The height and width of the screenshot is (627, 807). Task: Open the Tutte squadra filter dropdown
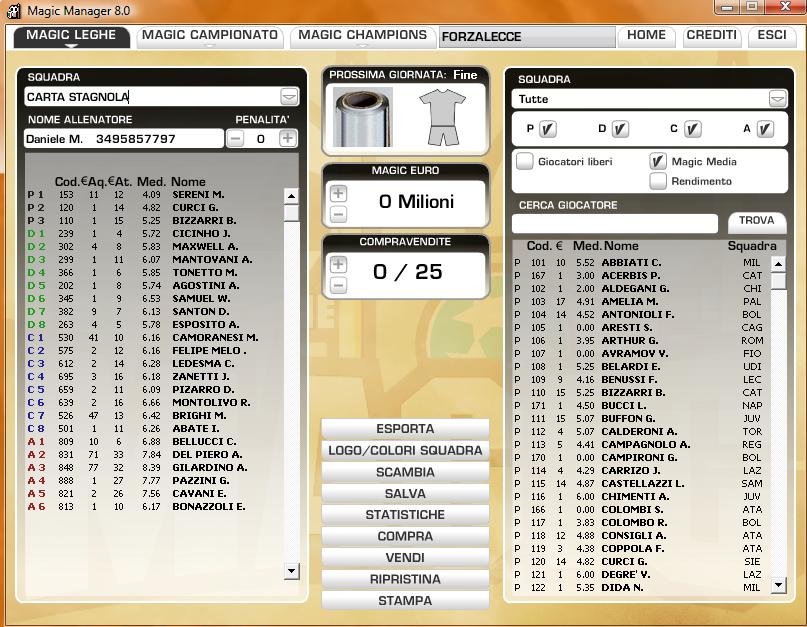(x=778, y=99)
